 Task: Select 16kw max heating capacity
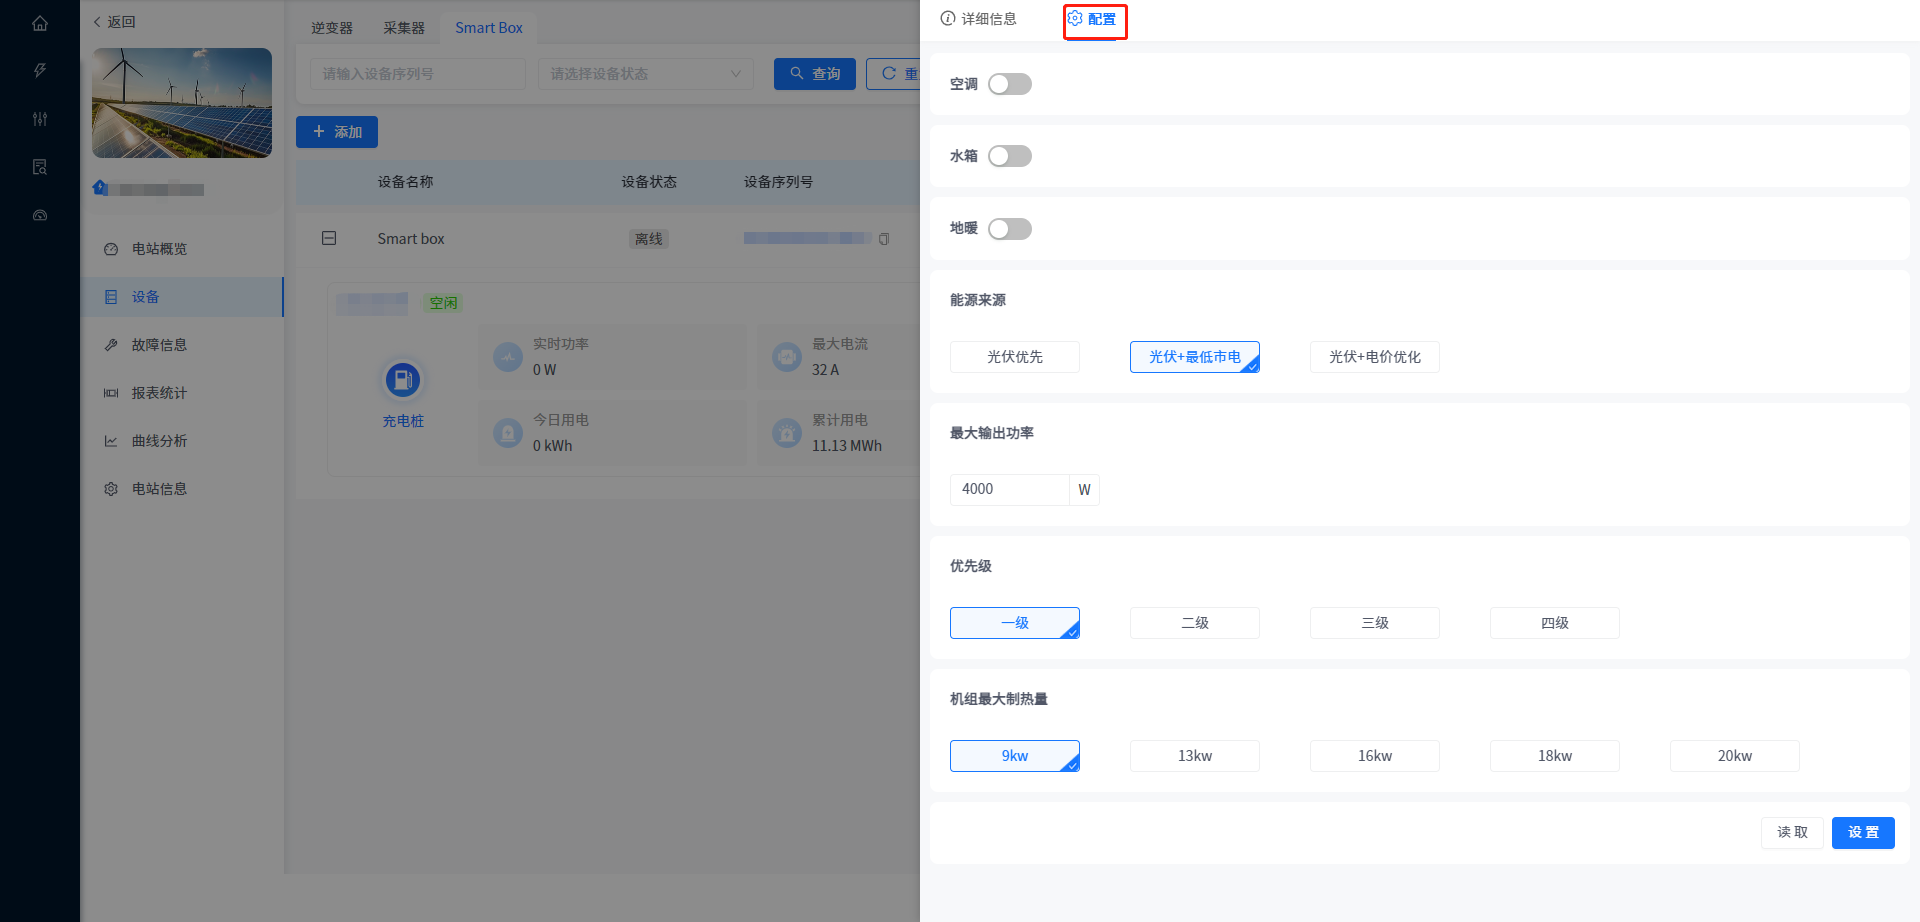click(x=1374, y=756)
